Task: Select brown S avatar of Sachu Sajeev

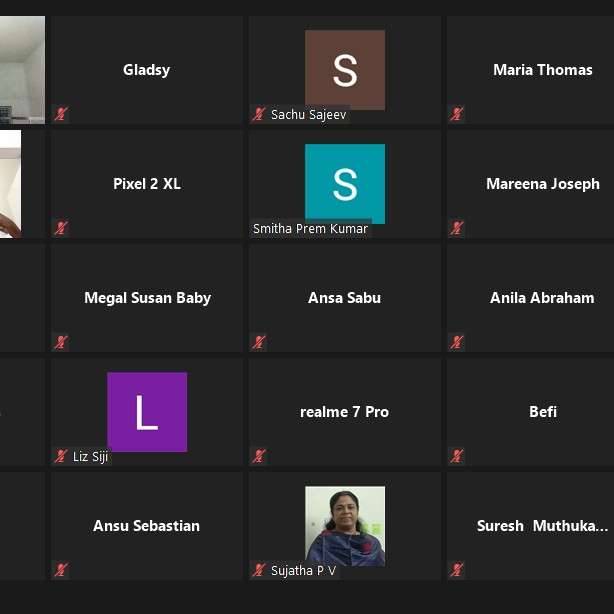Action: [345, 70]
